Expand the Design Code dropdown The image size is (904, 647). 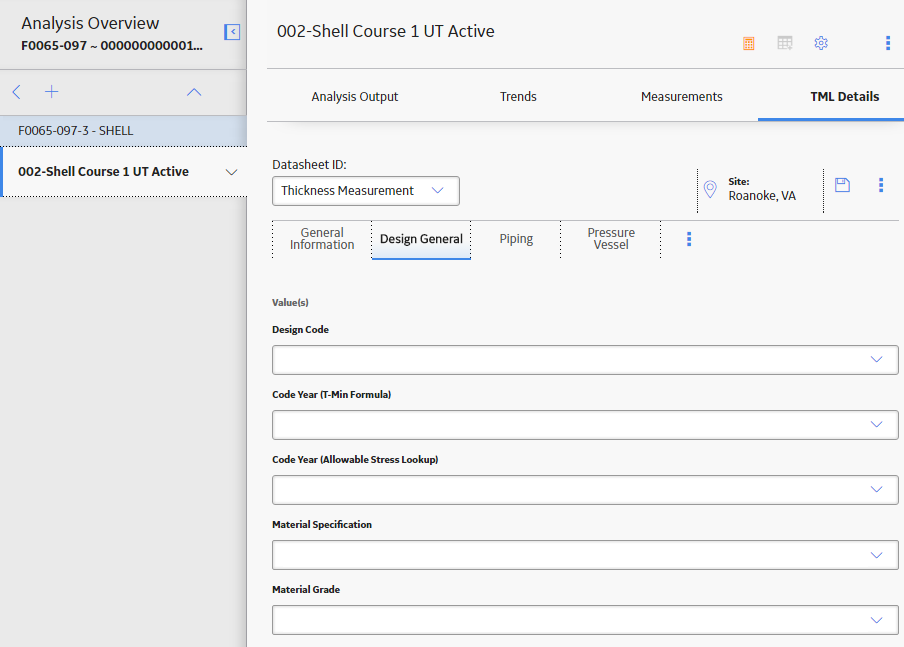[x=585, y=360]
